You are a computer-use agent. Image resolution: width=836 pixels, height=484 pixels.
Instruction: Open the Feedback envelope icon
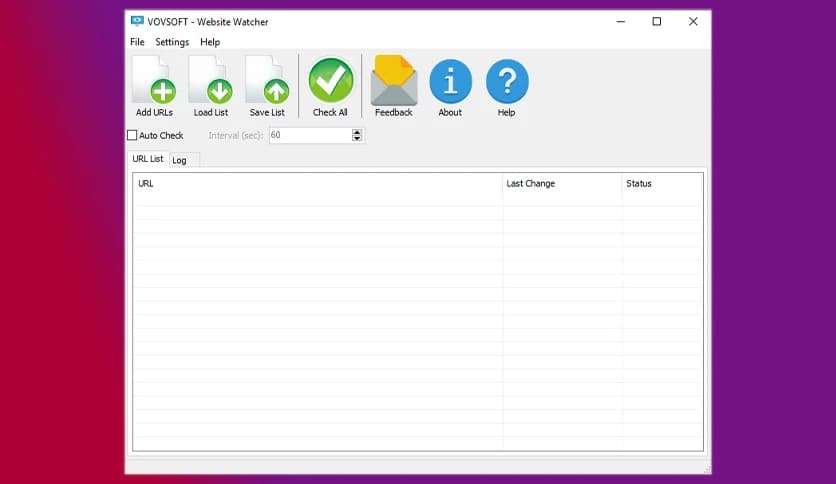[393, 86]
